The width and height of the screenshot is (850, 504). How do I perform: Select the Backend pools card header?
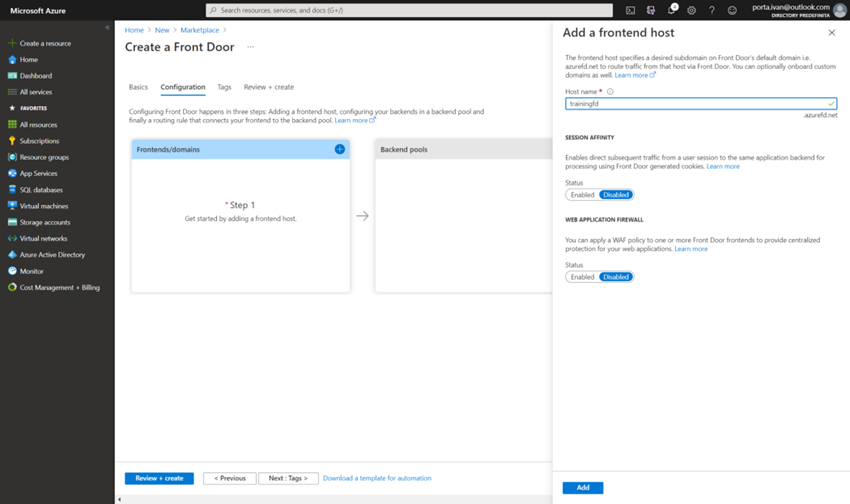(x=464, y=149)
